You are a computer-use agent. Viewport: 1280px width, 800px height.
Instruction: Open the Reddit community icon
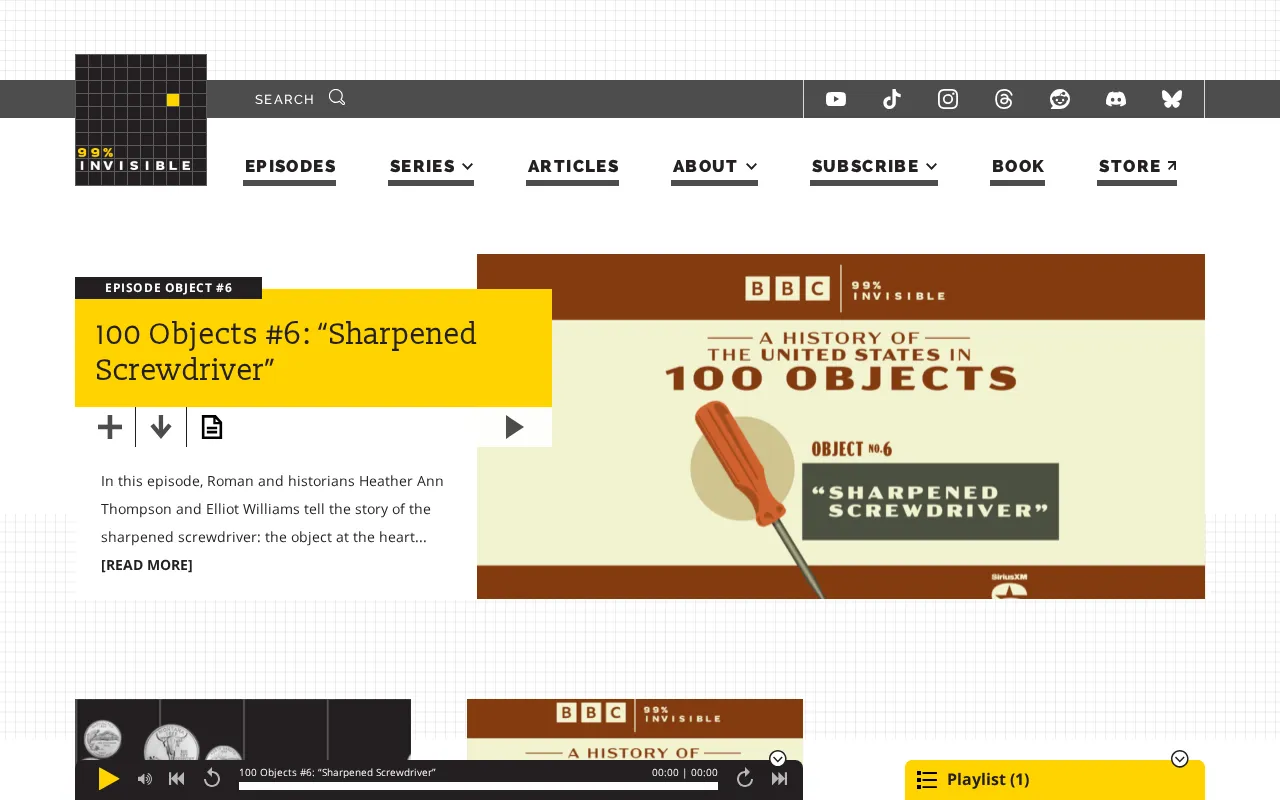pyautogui.click(x=1060, y=99)
